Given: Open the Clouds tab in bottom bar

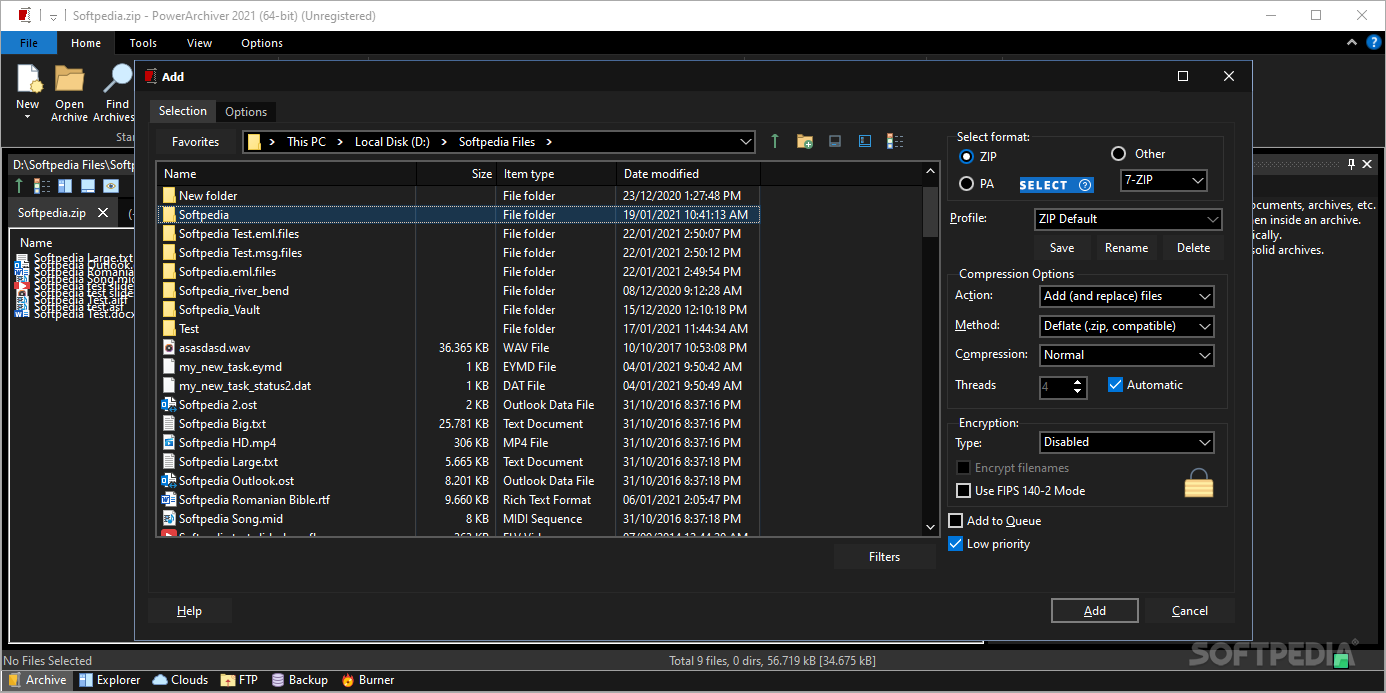Looking at the screenshot, I should [180, 680].
